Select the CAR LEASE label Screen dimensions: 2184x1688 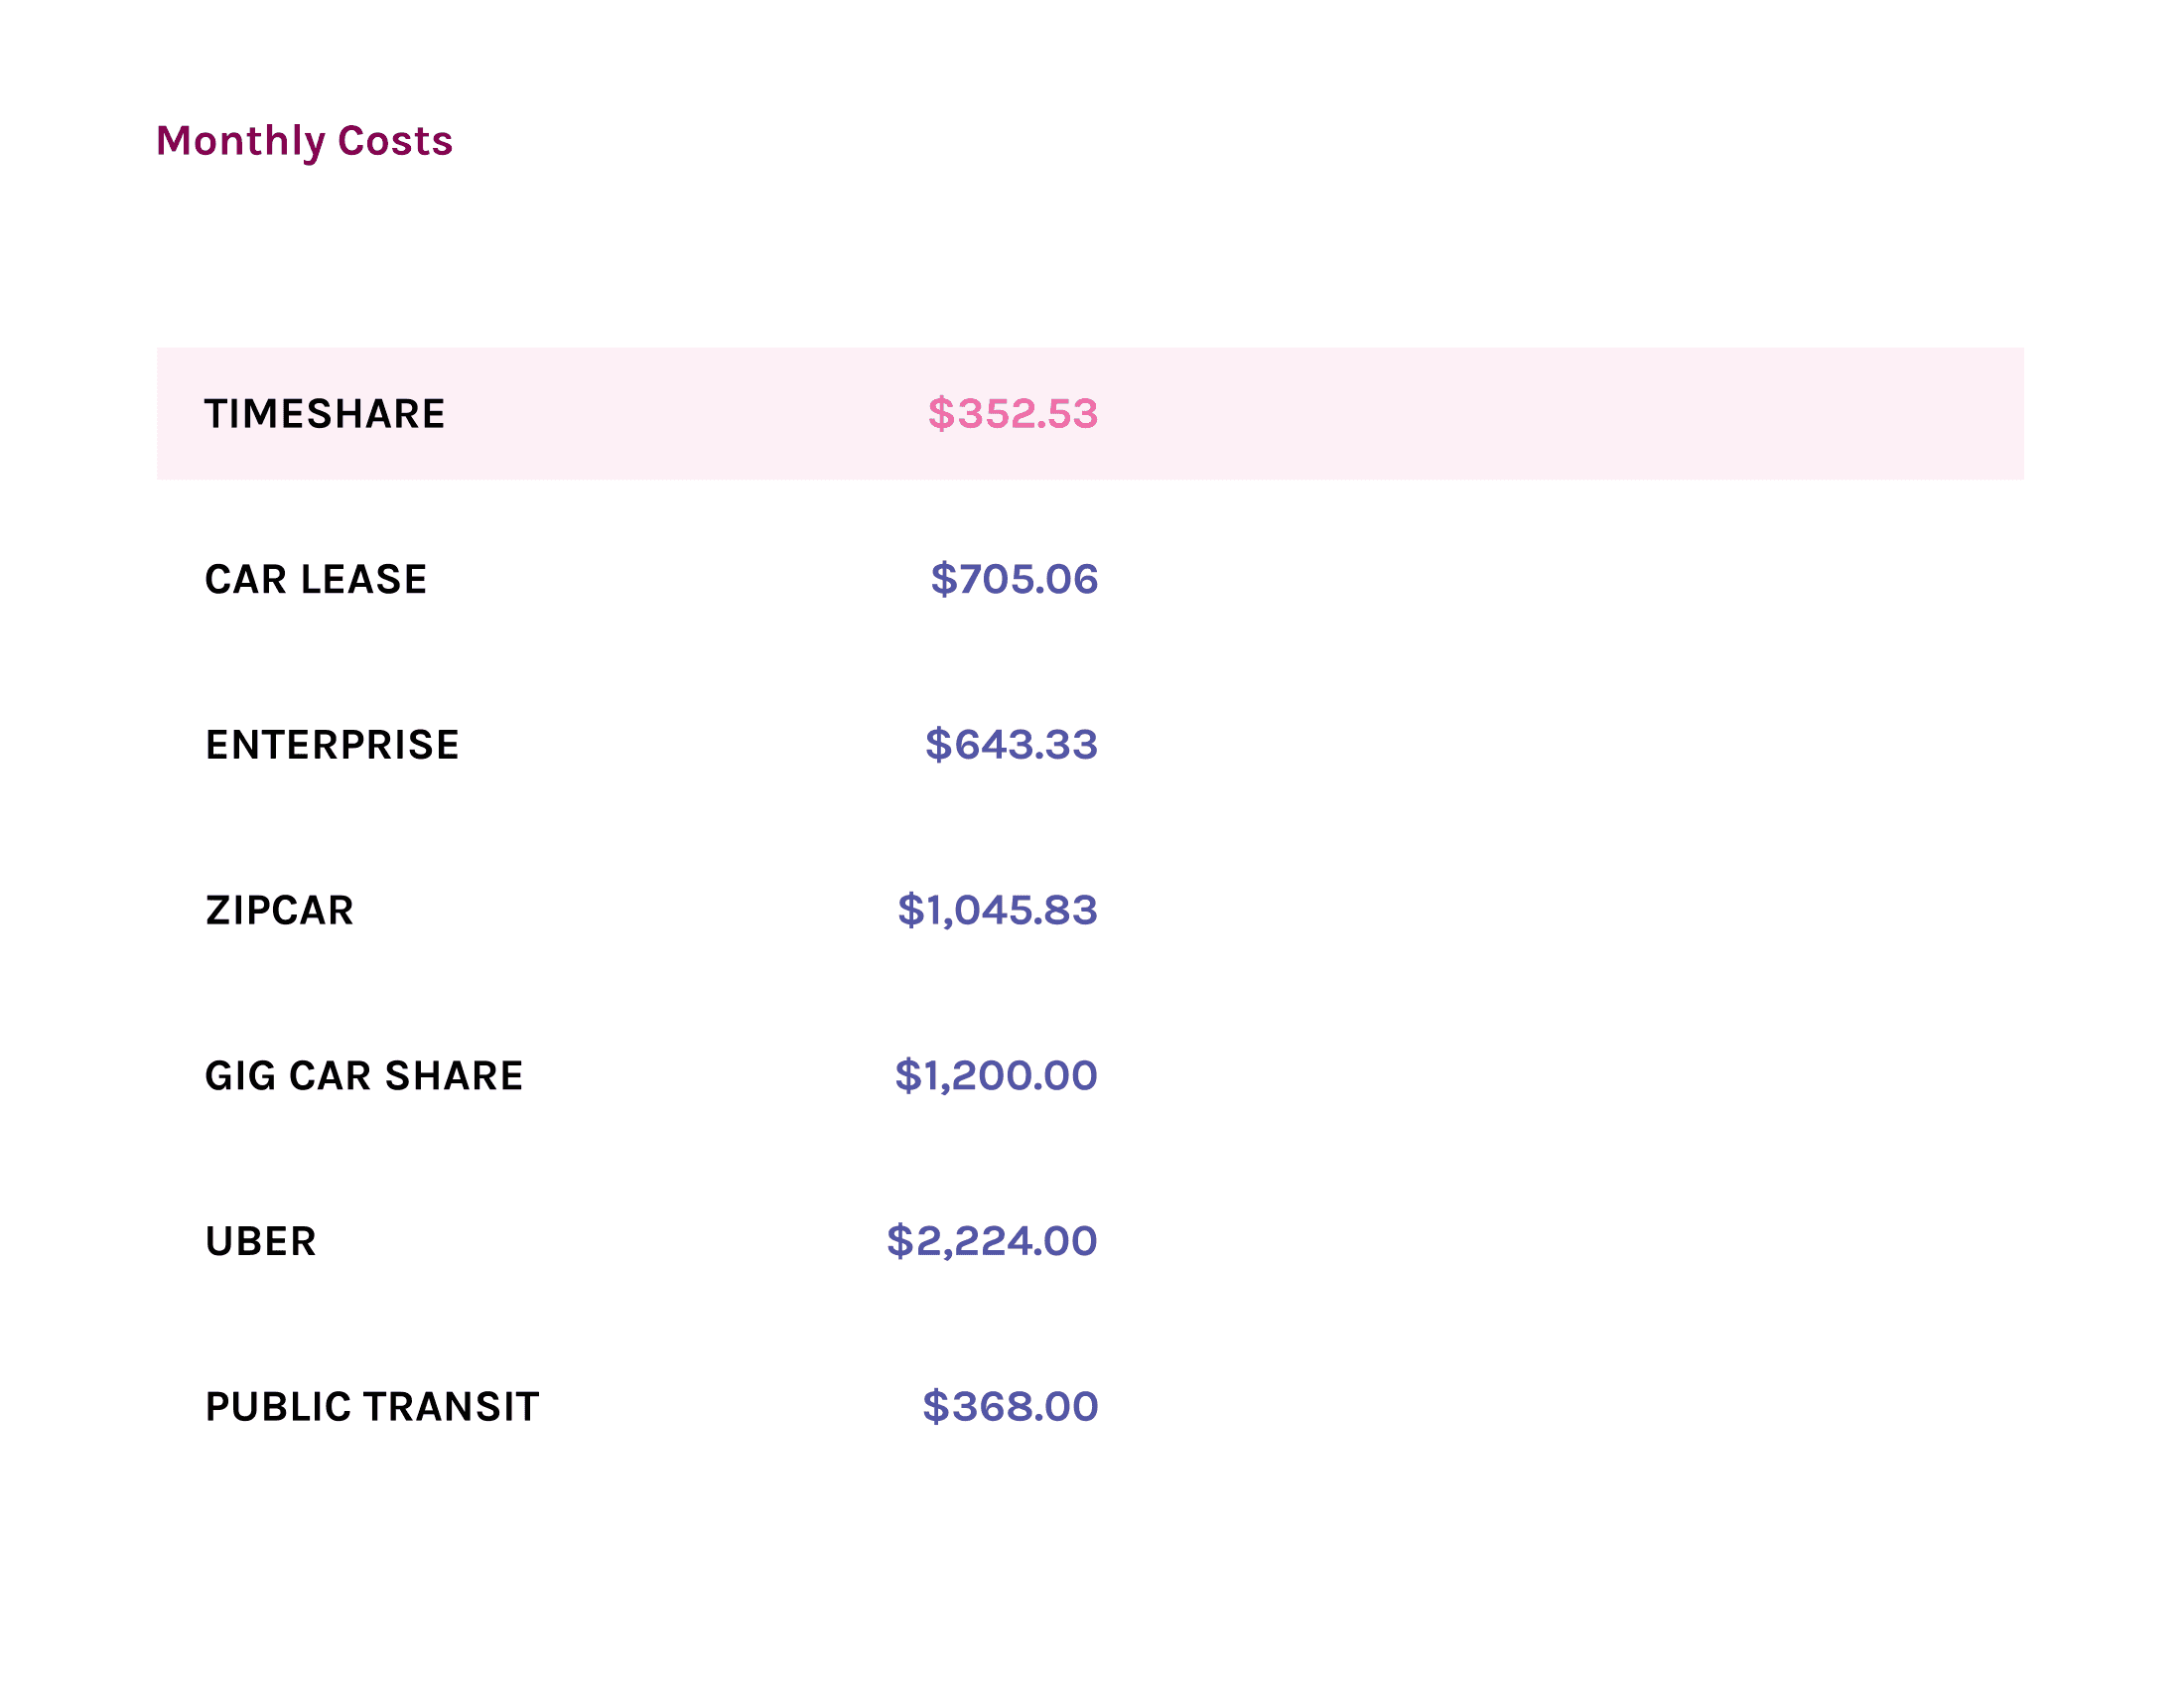tap(316, 580)
